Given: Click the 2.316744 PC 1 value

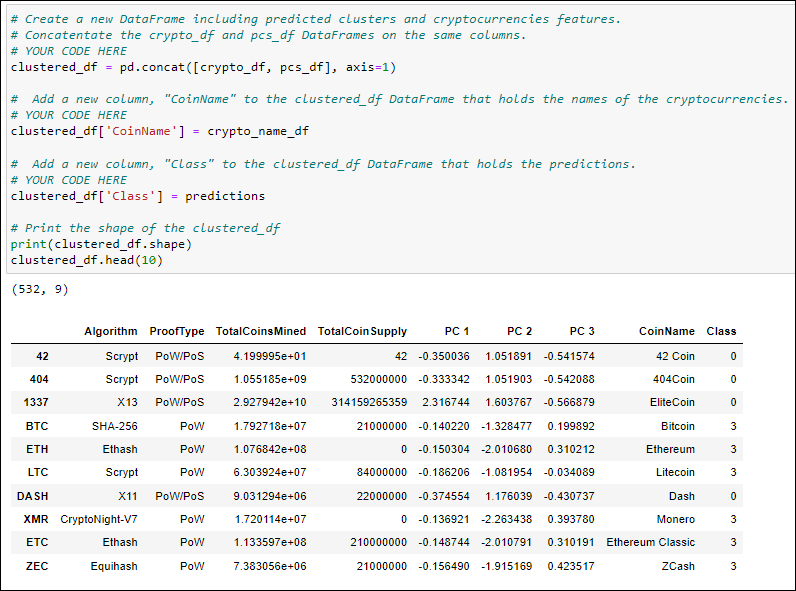Looking at the screenshot, I should point(446,402).
